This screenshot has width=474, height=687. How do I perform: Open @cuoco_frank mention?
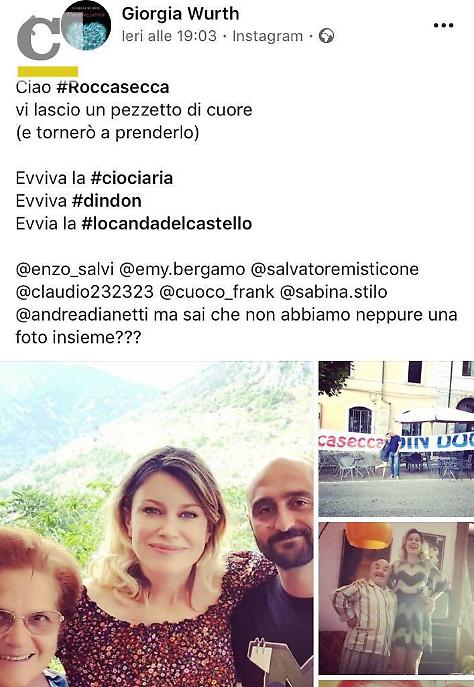[216, 292]
